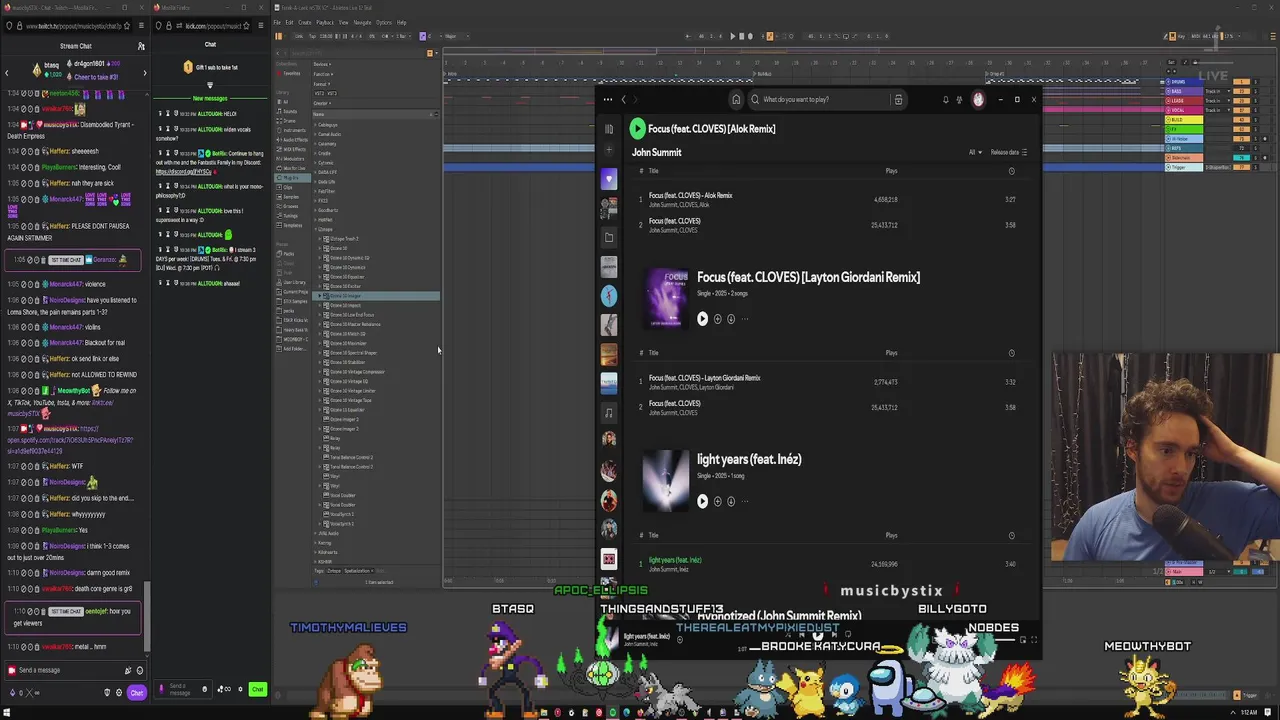Select Intro locator in Ableton arrangement
The image size is (1280, 720).
pyautogui.click(x=452, y=74)
